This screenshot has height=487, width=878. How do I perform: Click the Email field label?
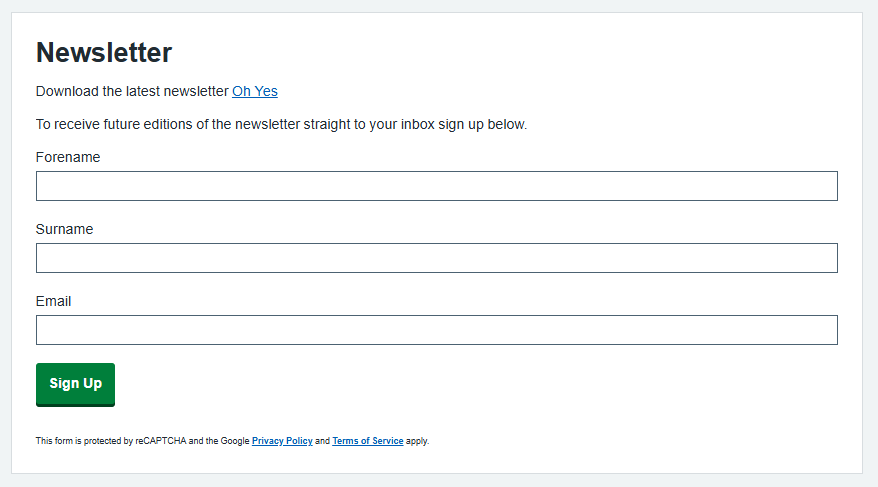coord(54,301)
